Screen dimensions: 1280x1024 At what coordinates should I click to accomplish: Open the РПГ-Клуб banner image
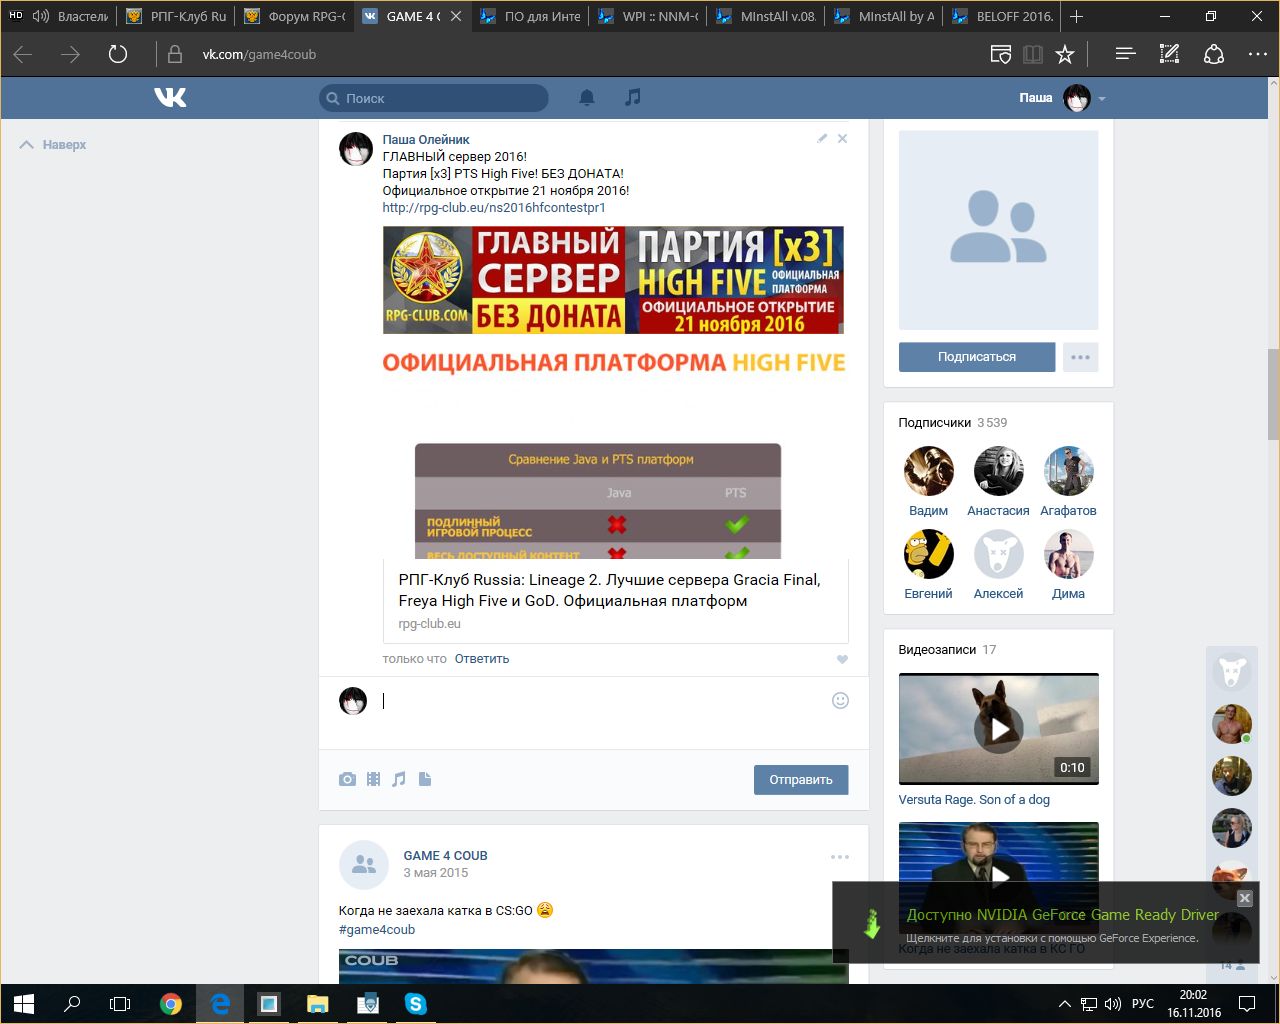click(x=613, y=280)
